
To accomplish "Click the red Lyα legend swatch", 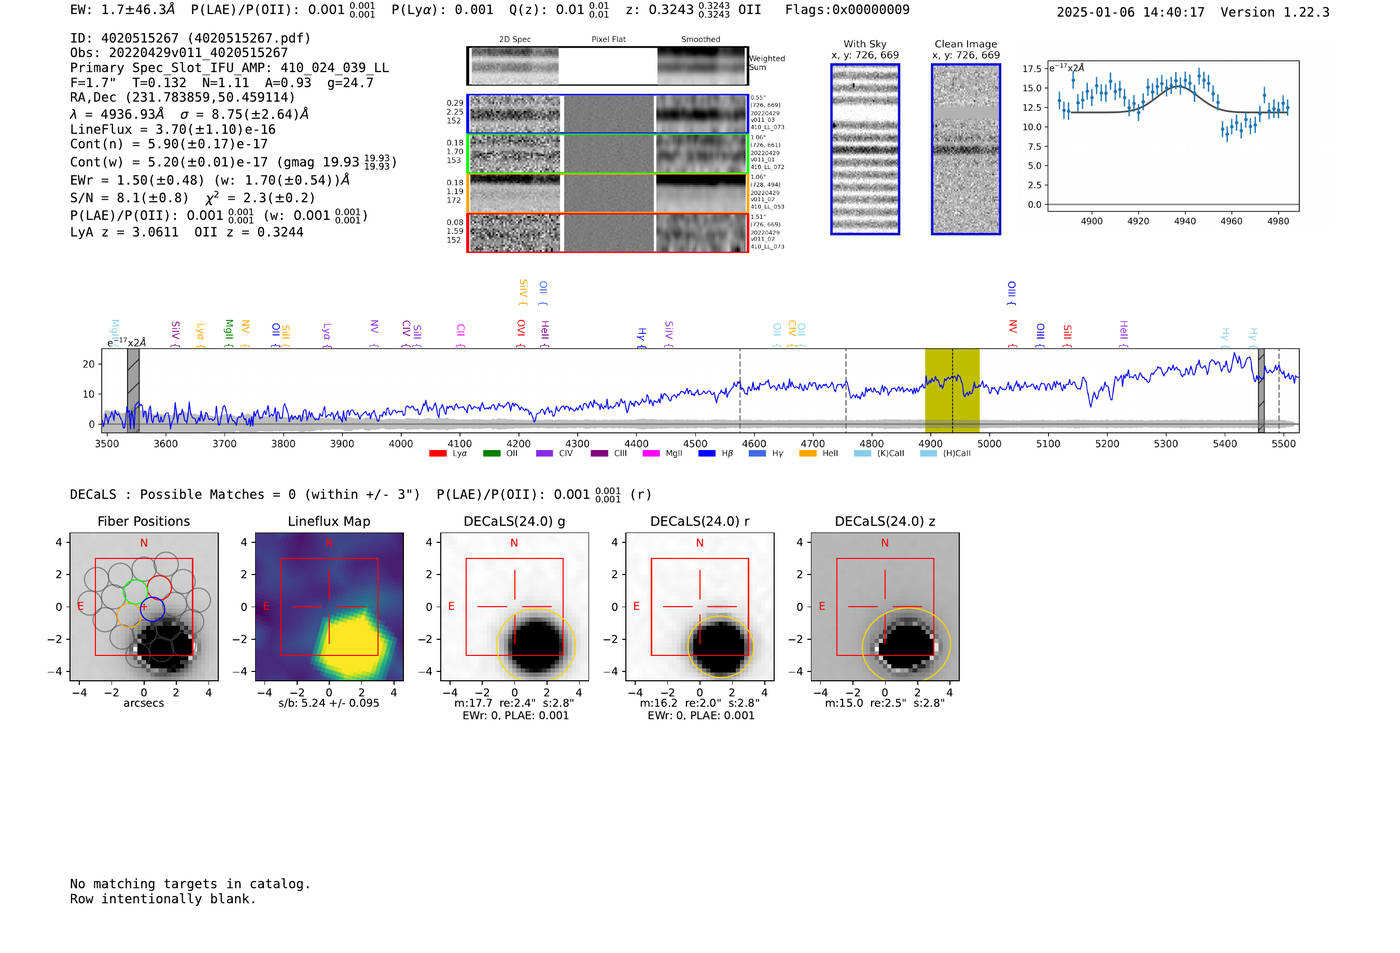I will tap(437, 454).
